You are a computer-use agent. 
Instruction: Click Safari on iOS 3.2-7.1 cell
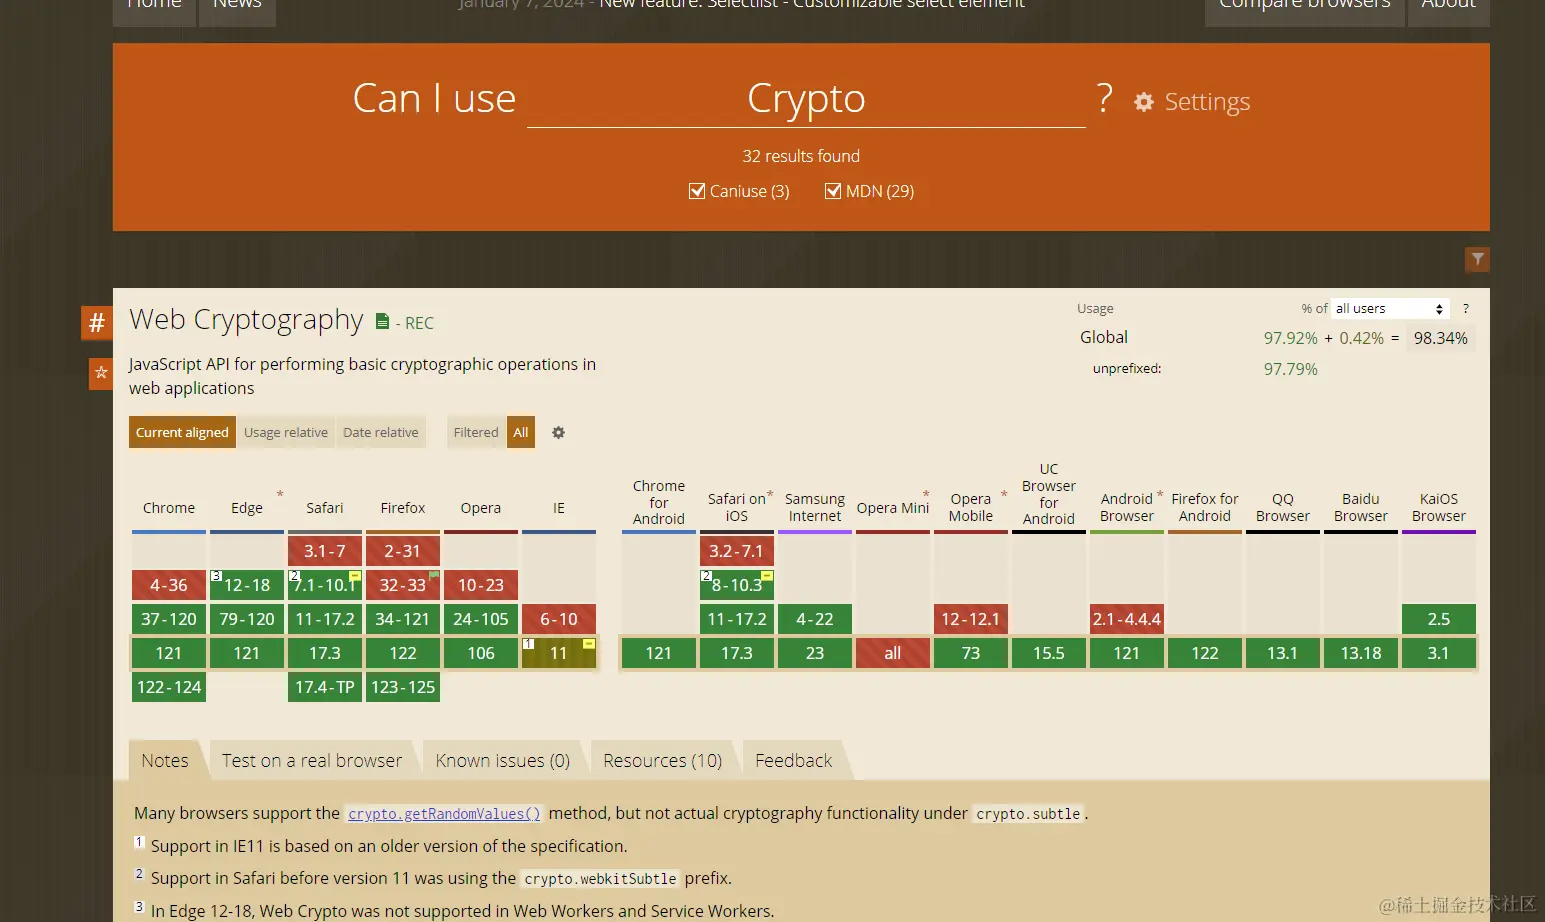(737, 551)
